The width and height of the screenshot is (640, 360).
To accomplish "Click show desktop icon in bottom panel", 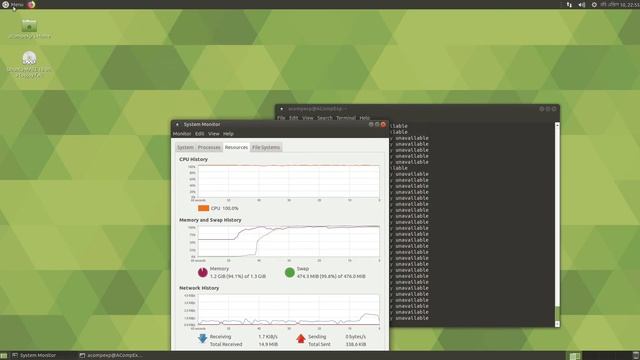I will pyautogui.click(x=4, y=356).
